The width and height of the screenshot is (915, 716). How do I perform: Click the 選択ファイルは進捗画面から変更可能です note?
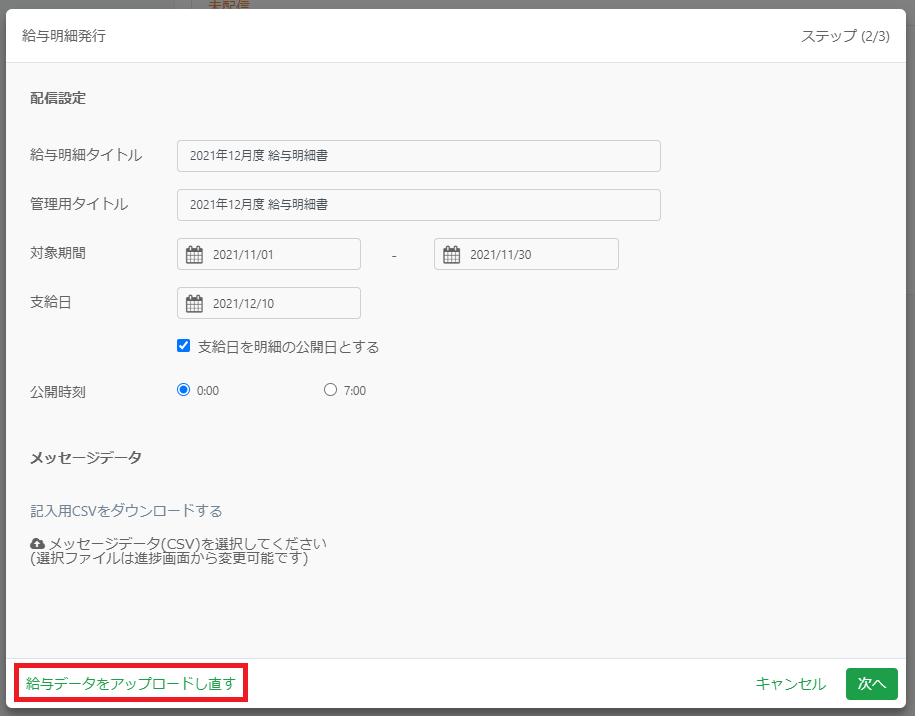point(169,558)
